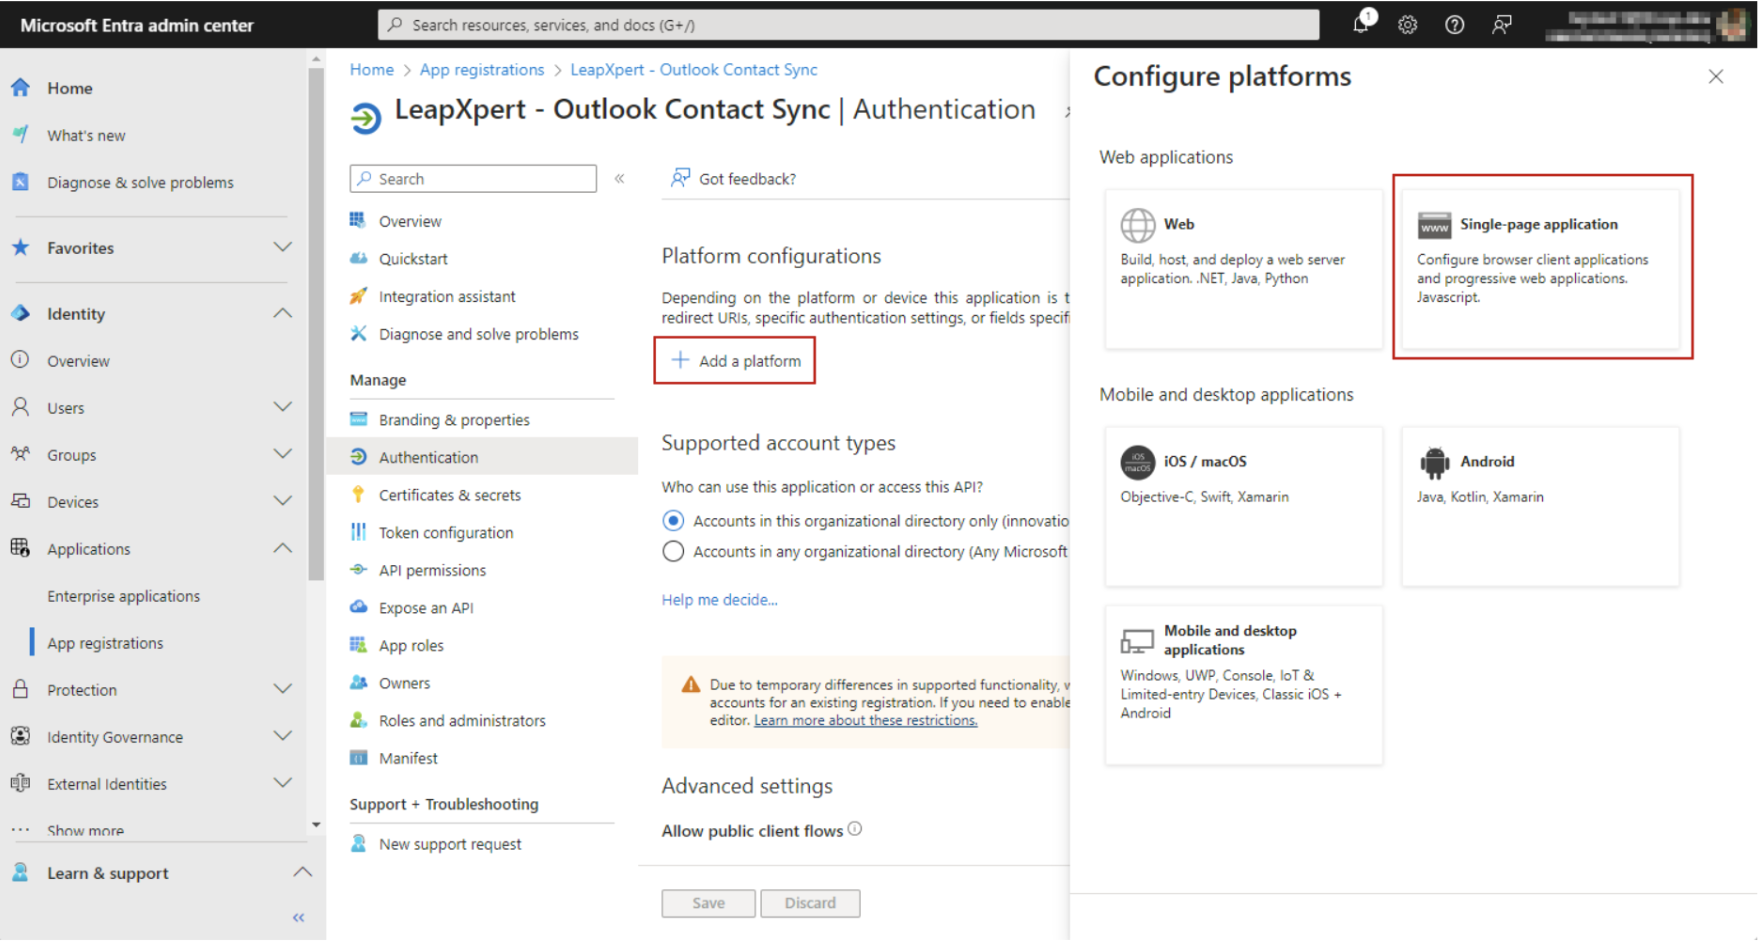
Task: Open the Help me decide link
Action: point(720,600)
